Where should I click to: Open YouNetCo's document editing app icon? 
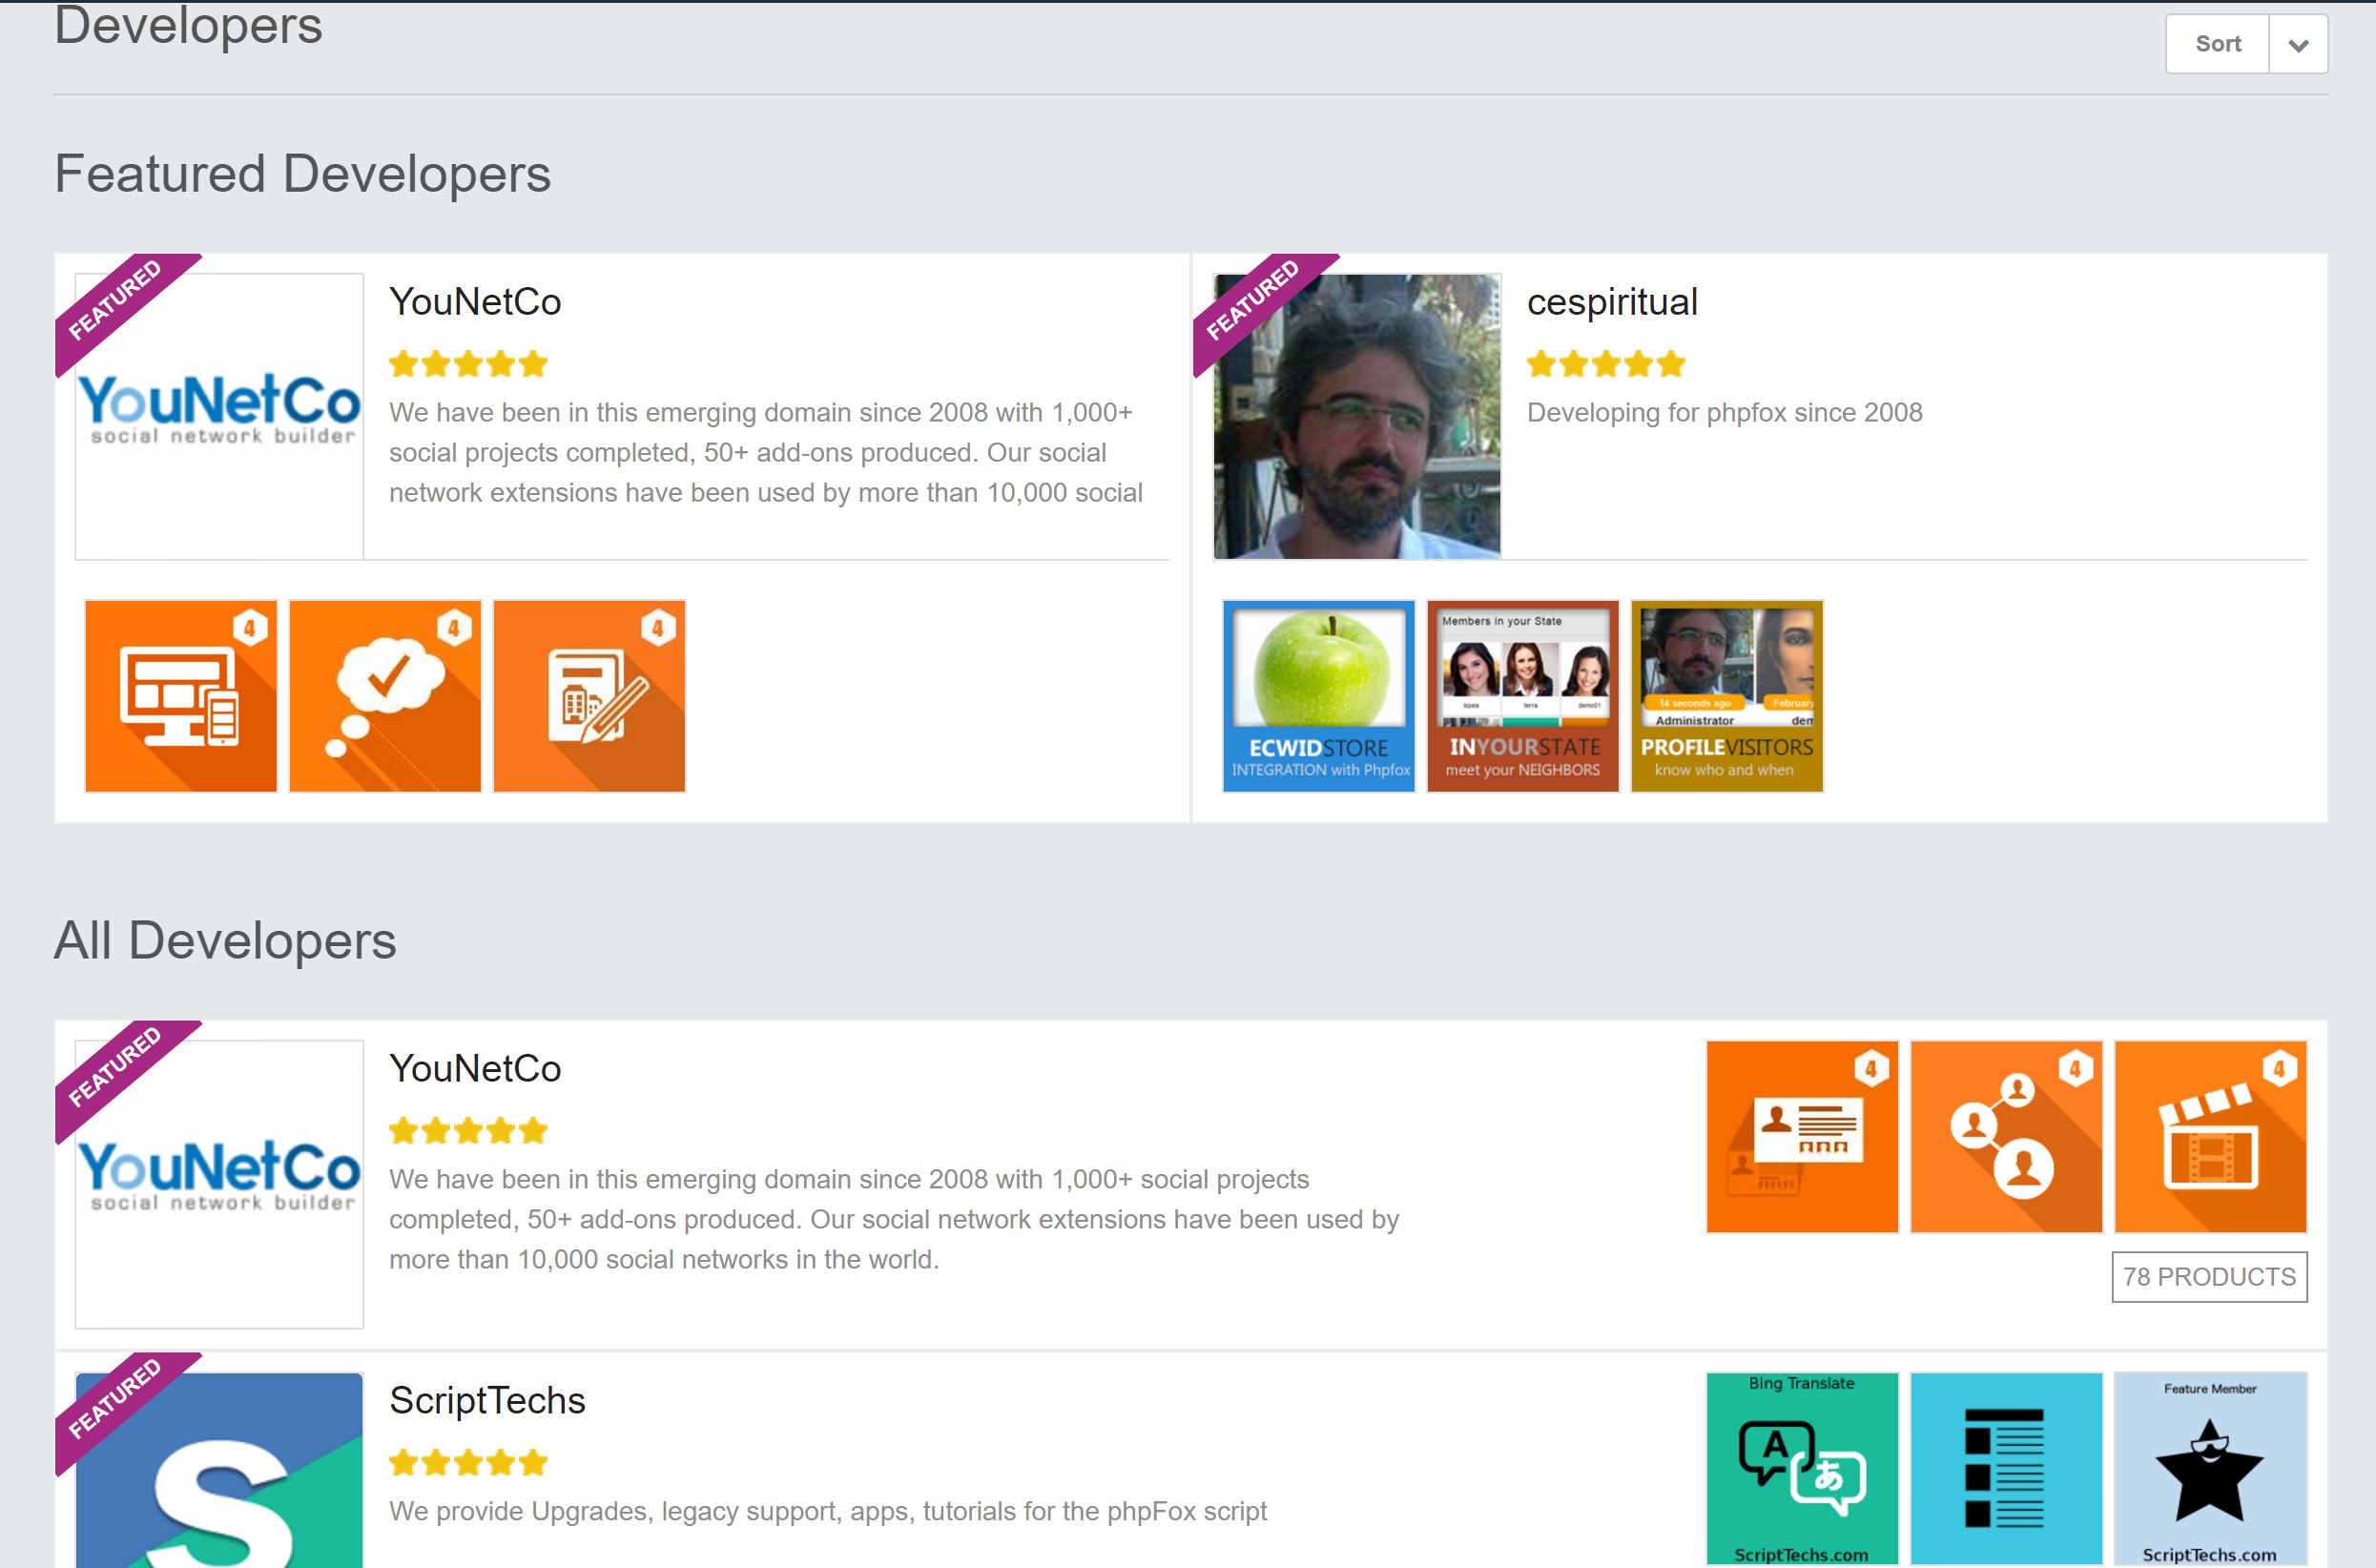(589, 695)
